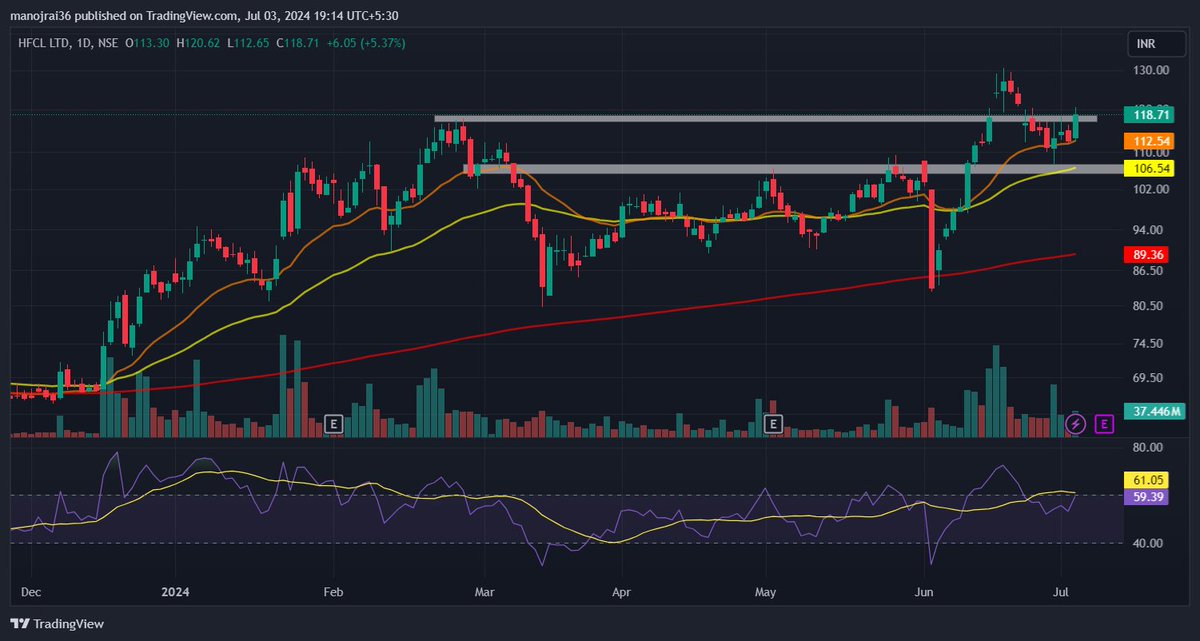Click the Mar label on time axis
Viewport: 1200px width, 641px height.
coord(484,592)
